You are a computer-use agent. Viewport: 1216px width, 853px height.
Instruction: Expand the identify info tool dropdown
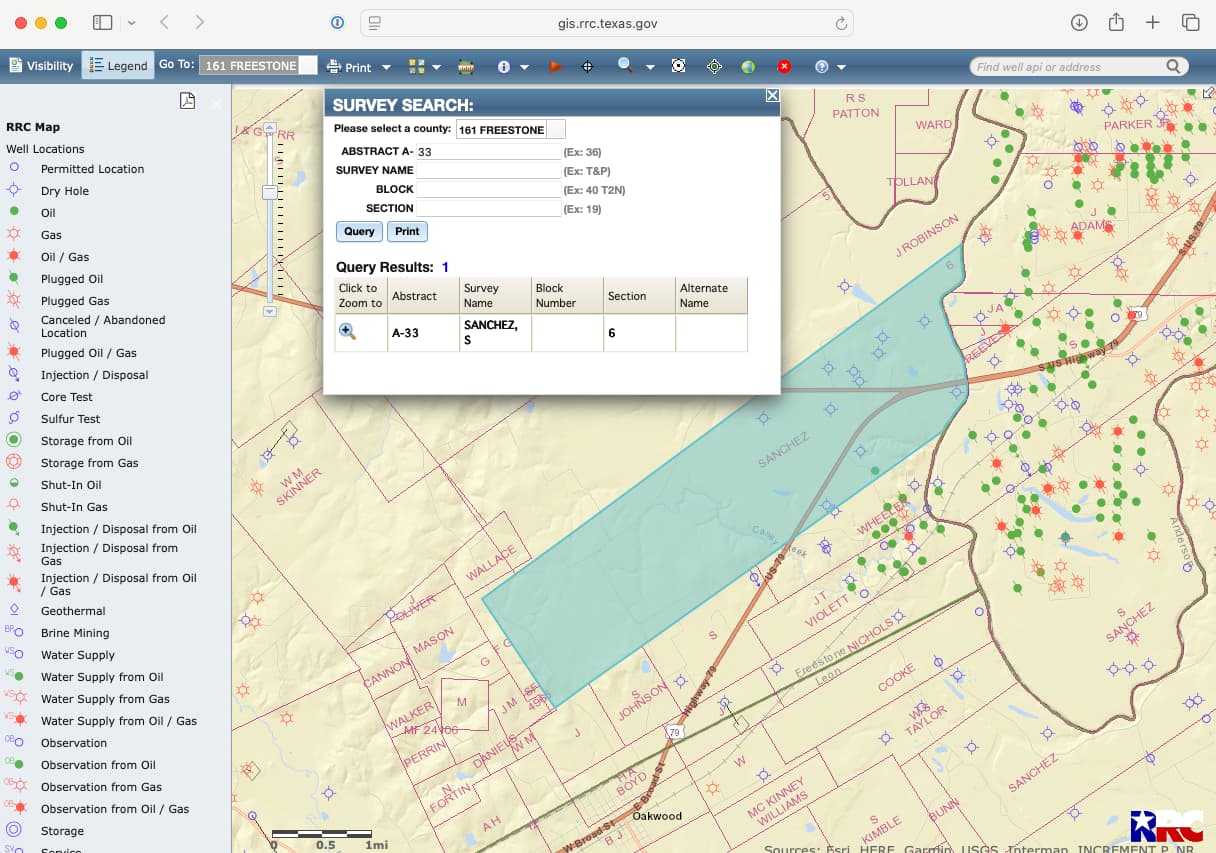point(522,68)
